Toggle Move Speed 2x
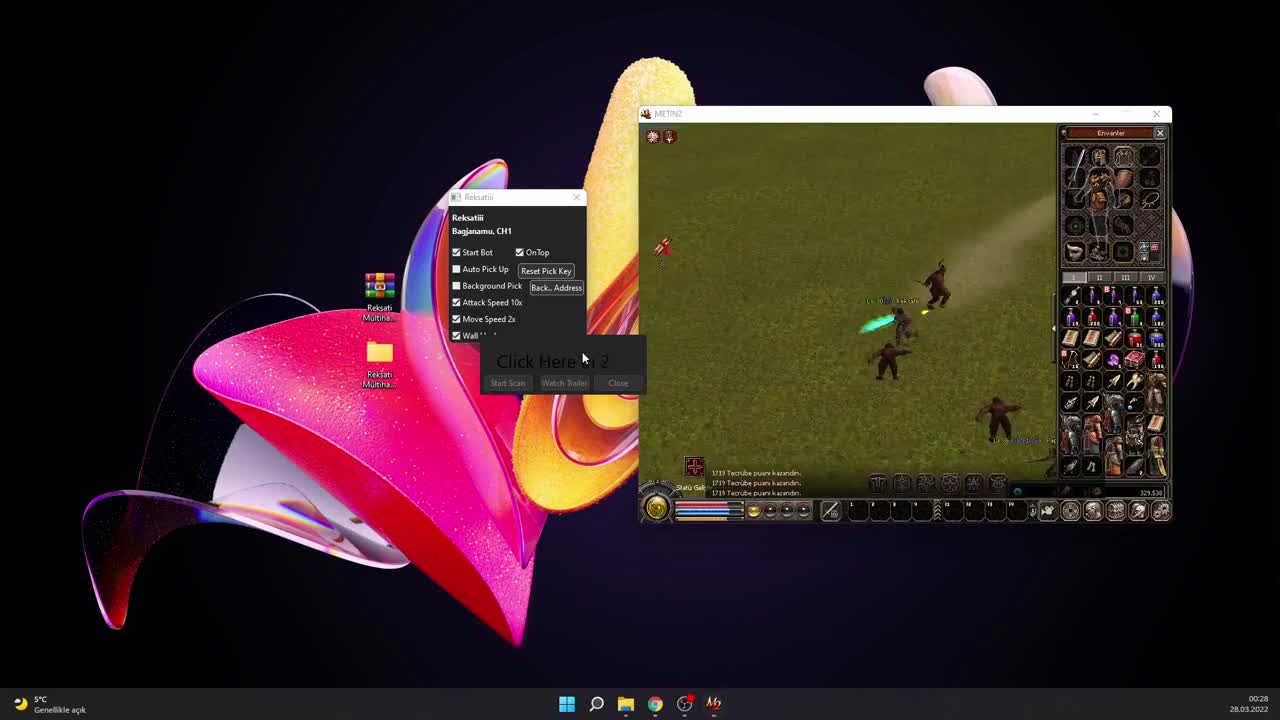Screen dimensions: 1280x720 pos(456,319)
